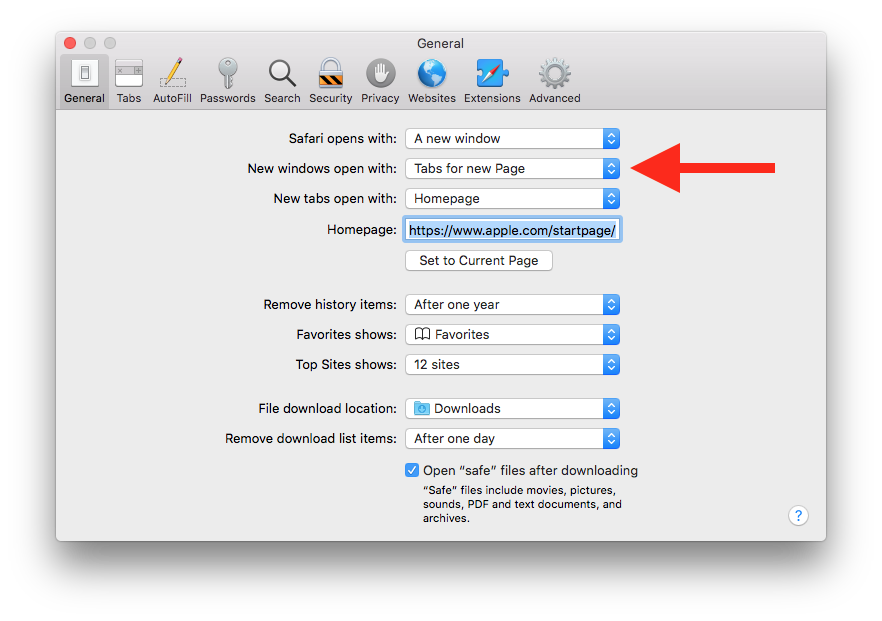Open the File download location dropdown
Screen dimensions: 882x621
[x=512, y=408]
